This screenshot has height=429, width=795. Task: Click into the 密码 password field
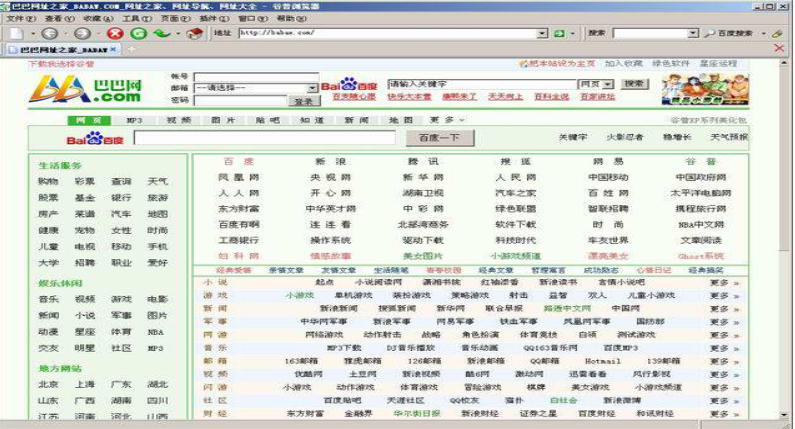click(241, 100)
